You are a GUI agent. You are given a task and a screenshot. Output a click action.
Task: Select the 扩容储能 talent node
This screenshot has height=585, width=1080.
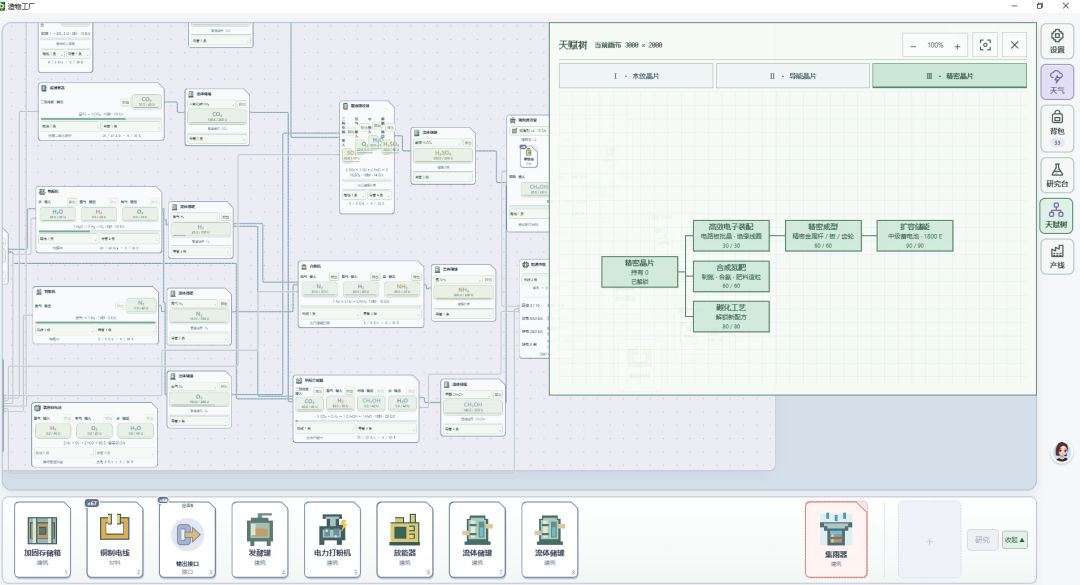915,236
